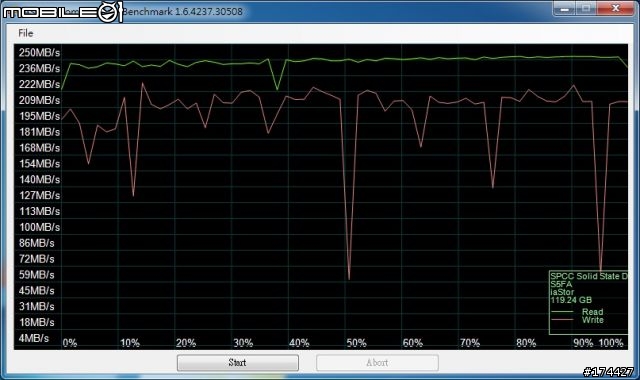Click the 209MB/s axis label
640x380 pixels.
[x=39, y=100]
